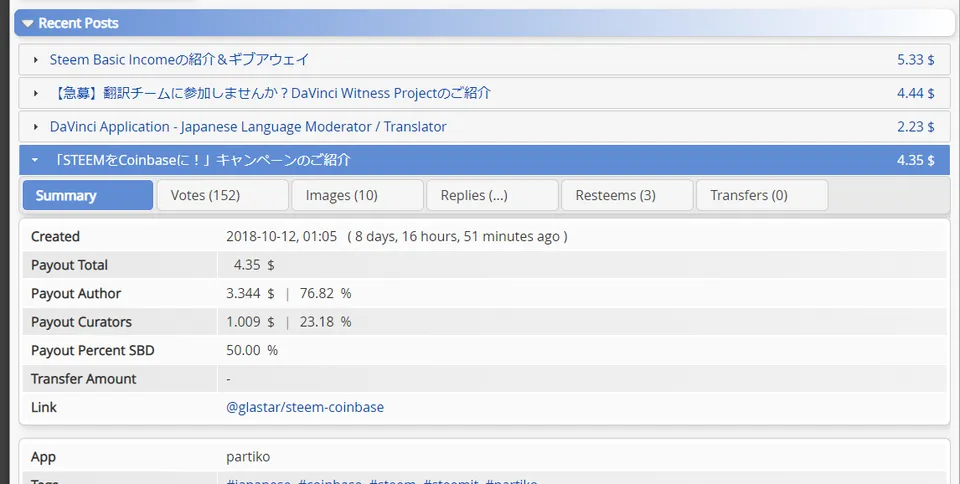Expand the DaVinci Witness Project post arrow
The width and height of the screenshot is (960, 484).
(x=36, y=94)
